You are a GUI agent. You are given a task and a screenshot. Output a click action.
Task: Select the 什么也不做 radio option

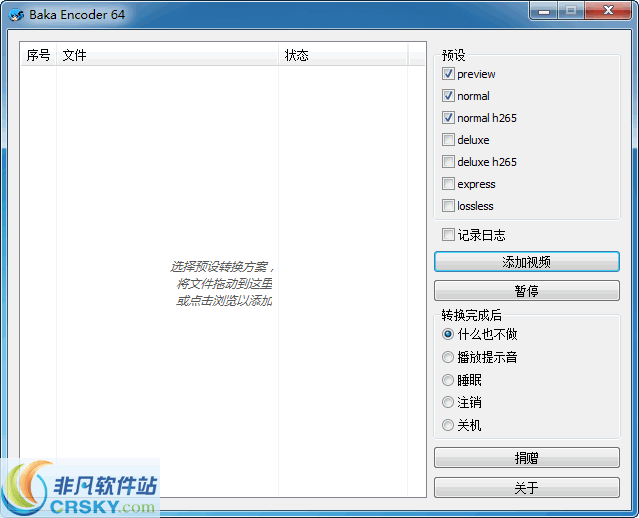pyautogui.click(x=448, y=335)
